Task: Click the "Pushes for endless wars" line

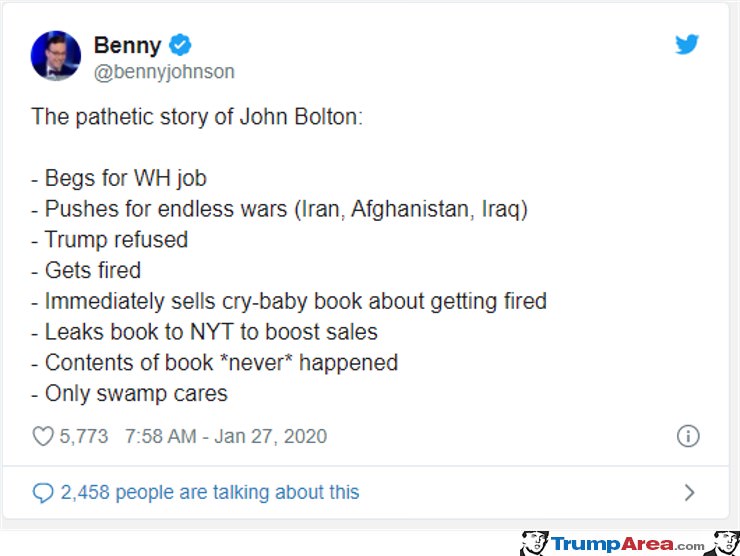Action: tap(279, 209)
